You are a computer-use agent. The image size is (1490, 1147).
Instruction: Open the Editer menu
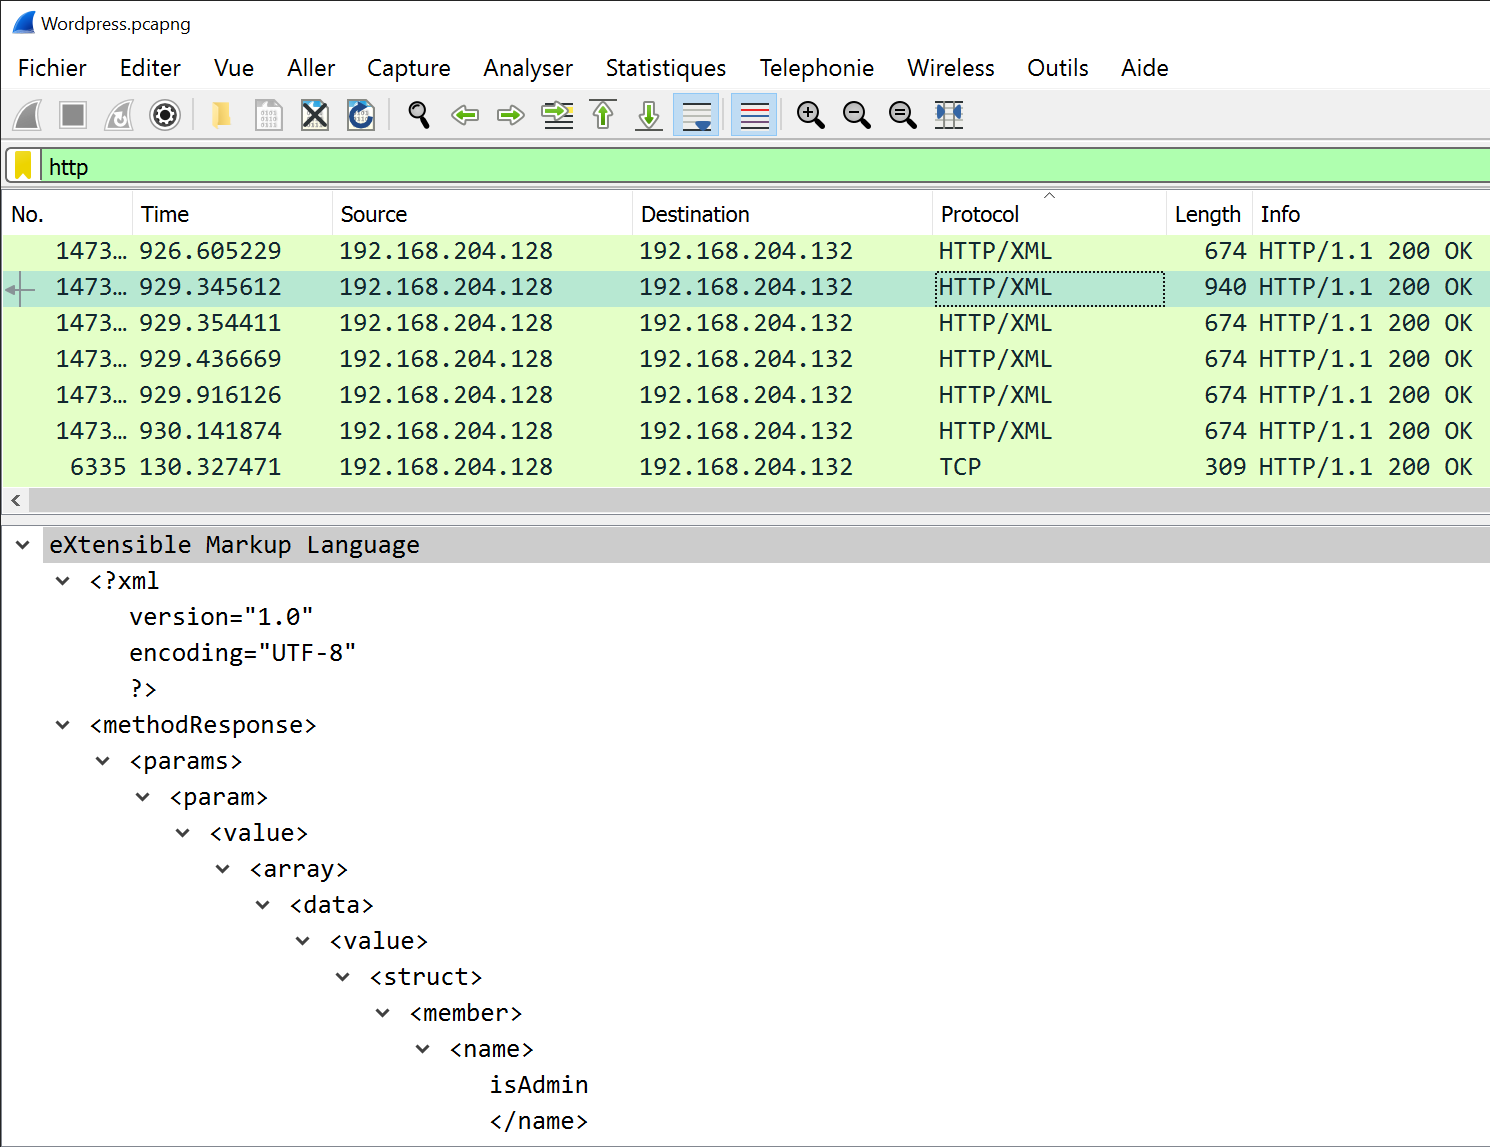[150, 68]
